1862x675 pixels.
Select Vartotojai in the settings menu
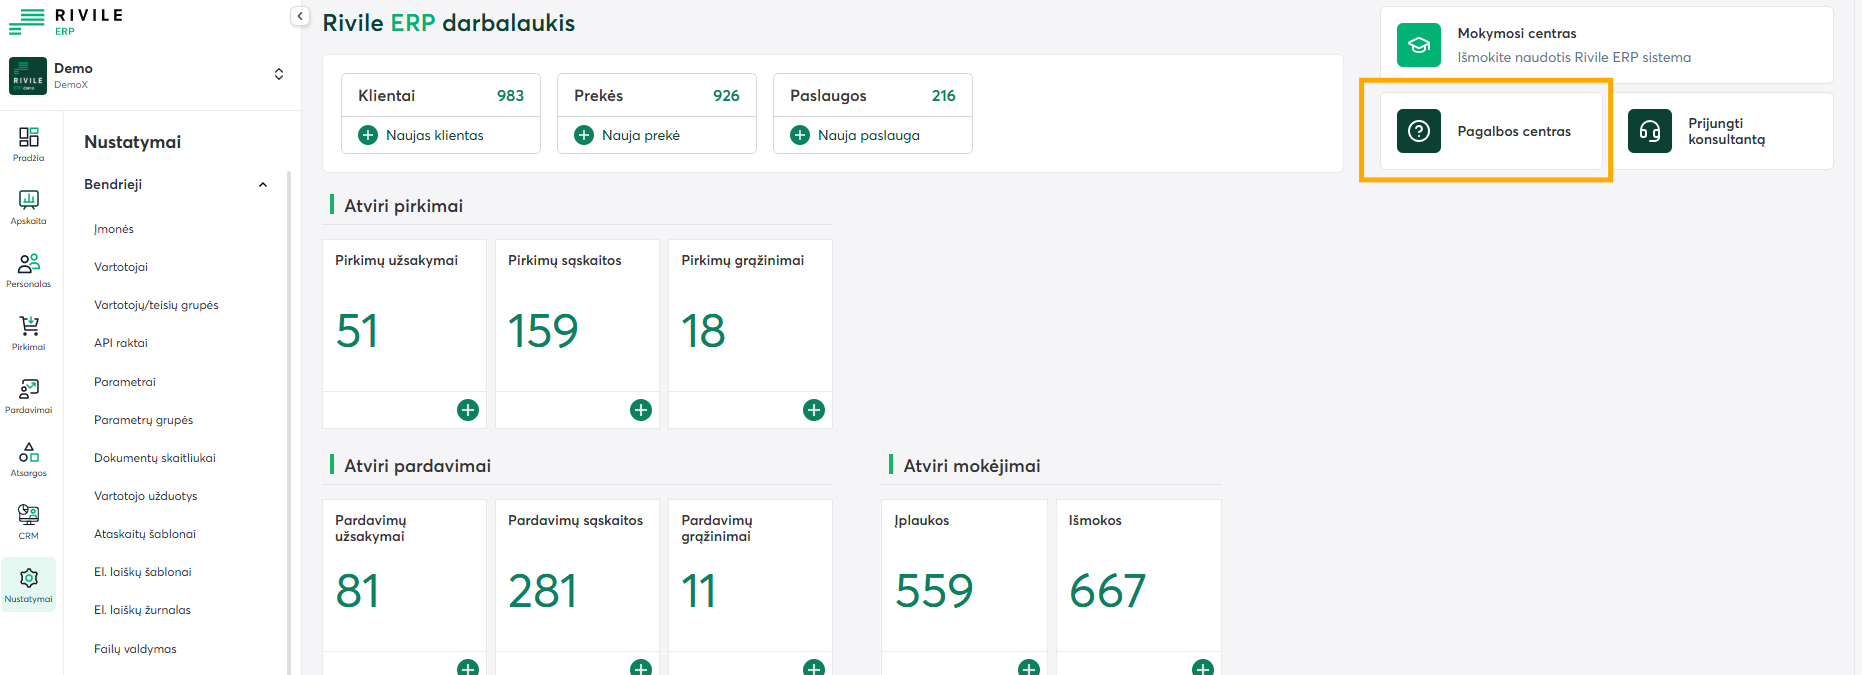[x=121, y=267]
